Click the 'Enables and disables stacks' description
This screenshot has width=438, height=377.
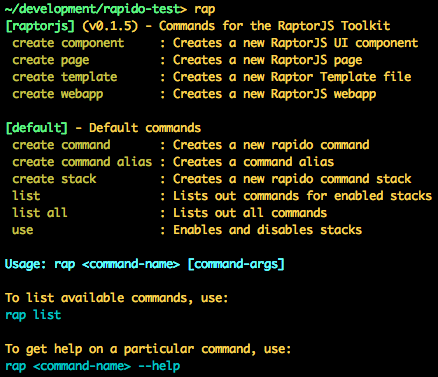(x=267, y=230)
